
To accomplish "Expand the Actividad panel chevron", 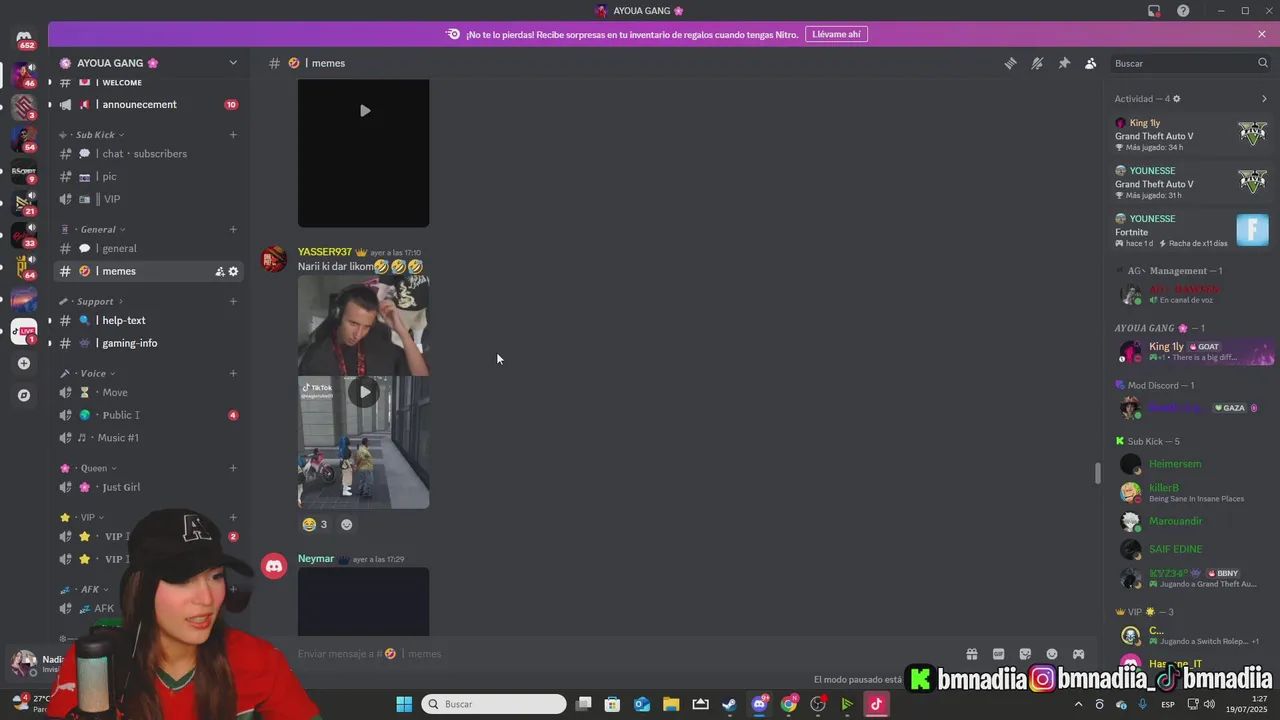I will (x=1264, y=99).
